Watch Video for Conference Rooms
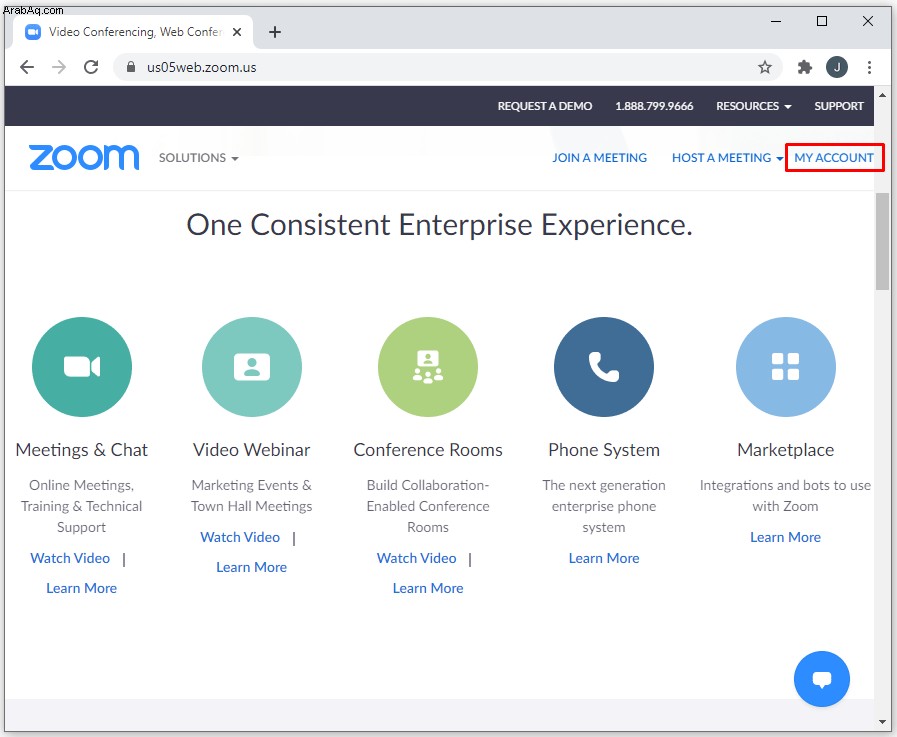The image size is (897, 737). [x=416, y=558]
